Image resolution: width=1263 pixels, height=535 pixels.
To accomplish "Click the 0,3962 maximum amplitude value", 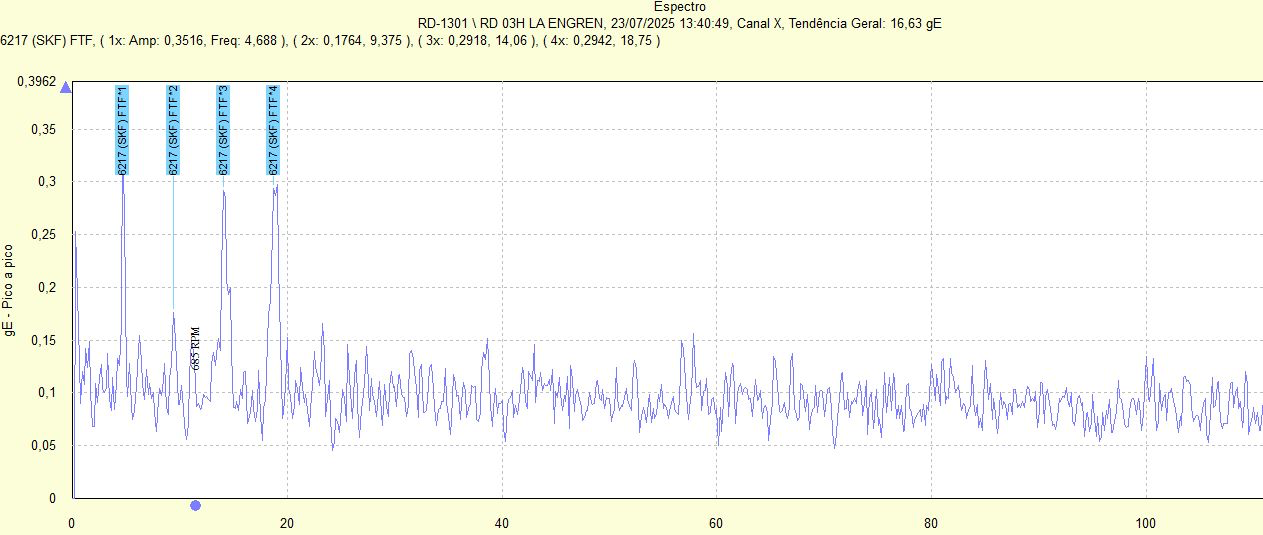I will (36, 82).
